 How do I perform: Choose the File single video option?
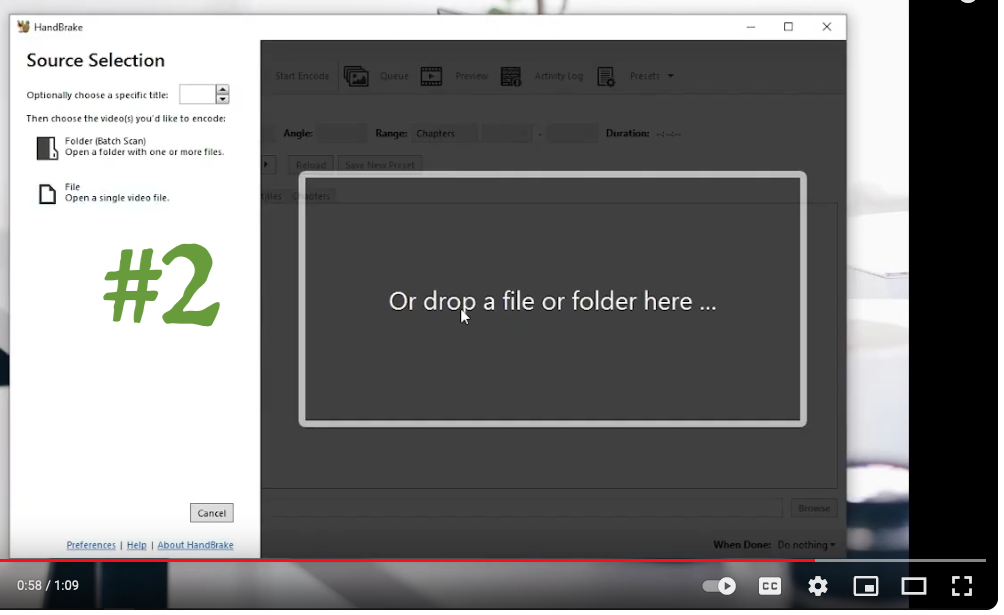[104, 193]
